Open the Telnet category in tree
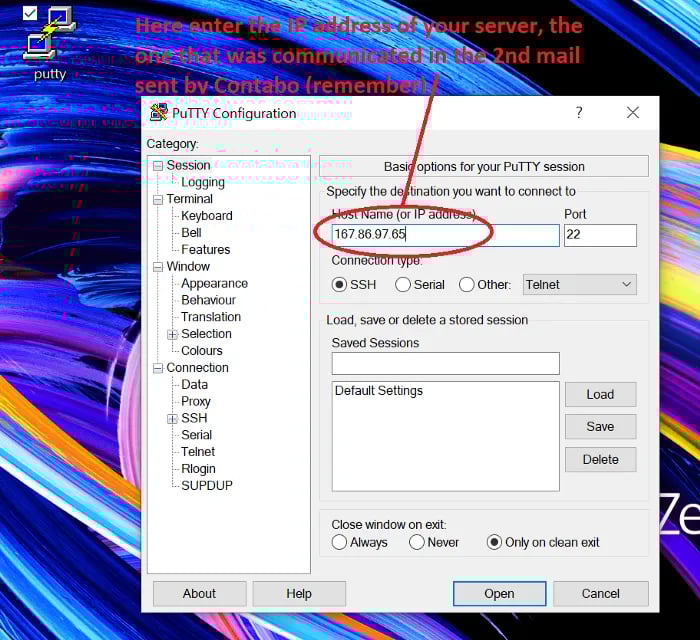 coord(198,452)
